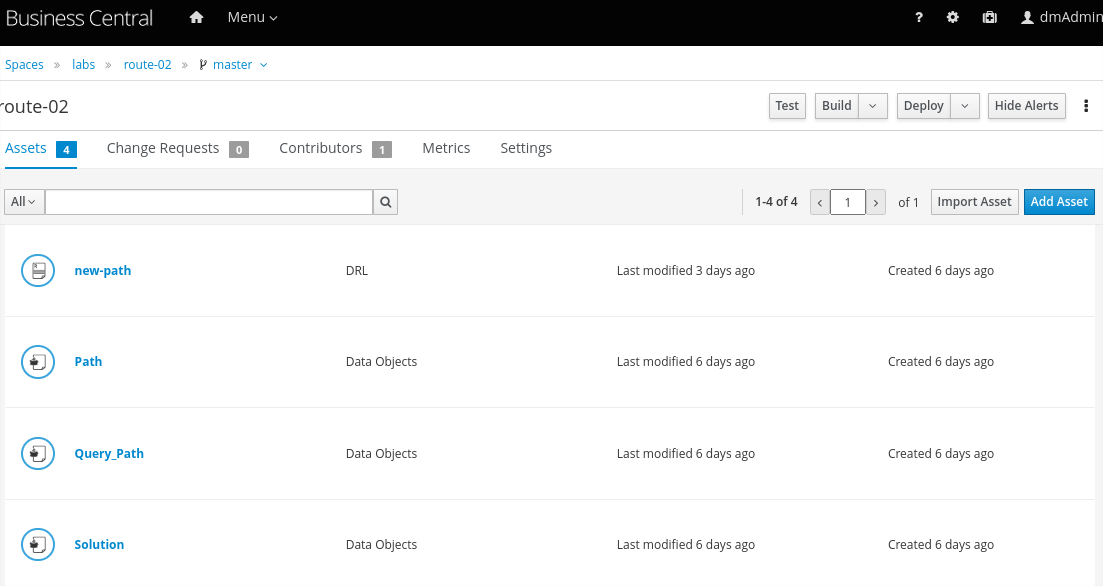Open the Query_Path asset link

[x=109, y=453]
